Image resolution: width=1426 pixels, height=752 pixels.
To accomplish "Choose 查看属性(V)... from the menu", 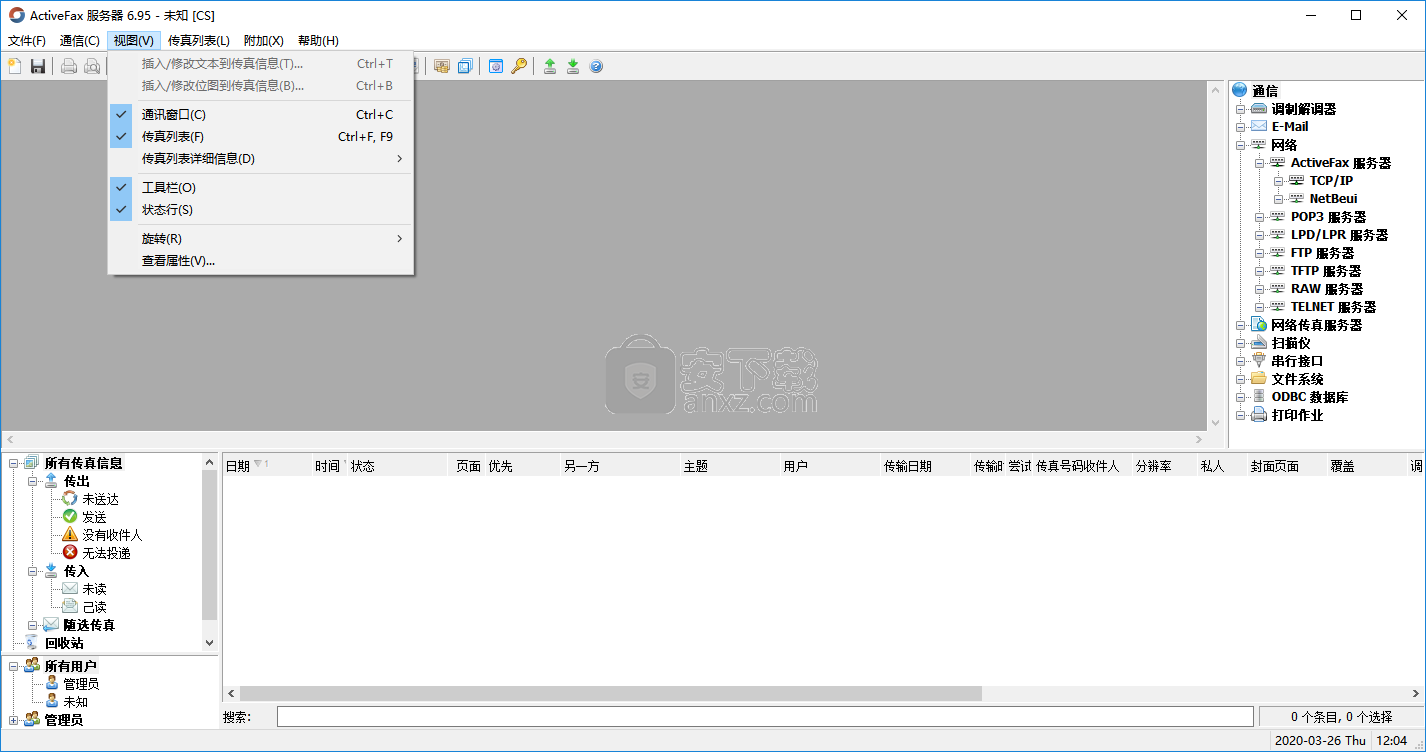I will point(261,260).
